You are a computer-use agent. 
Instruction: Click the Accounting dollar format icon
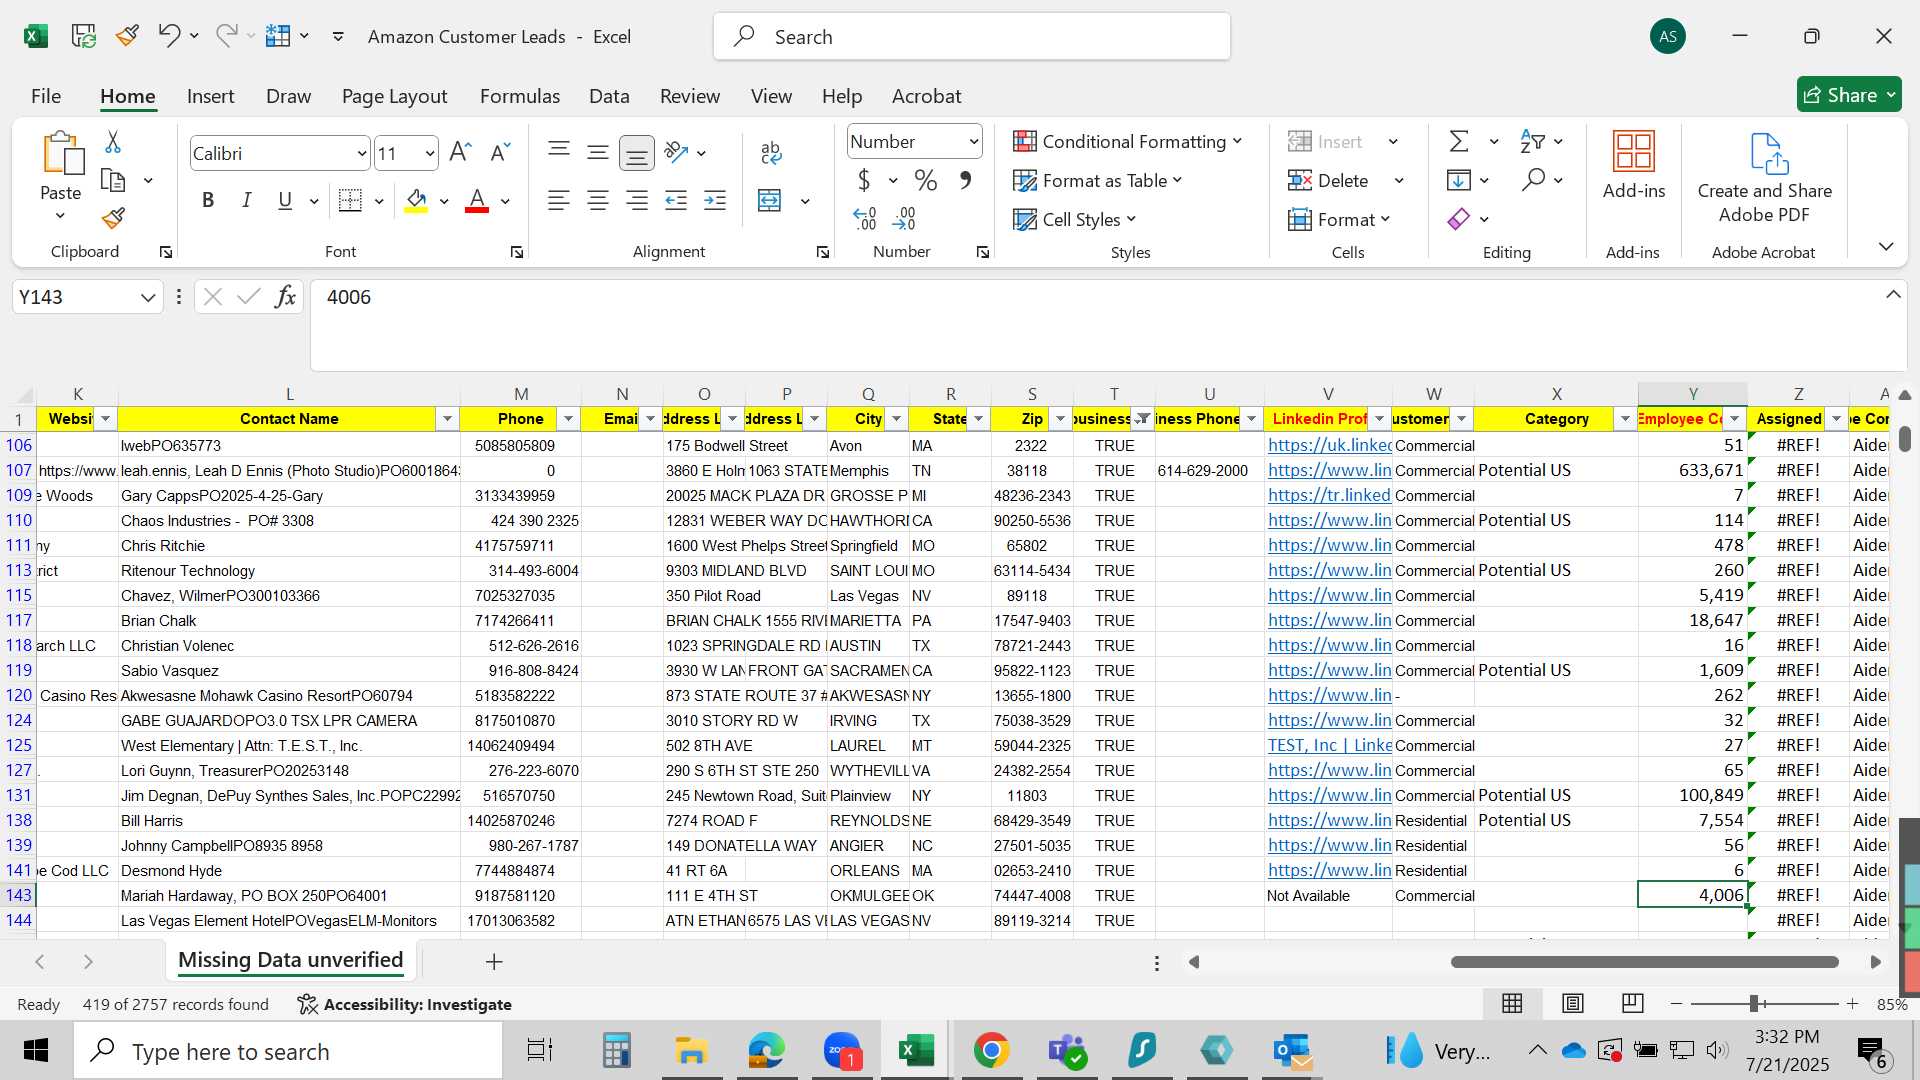coord(864,180)
